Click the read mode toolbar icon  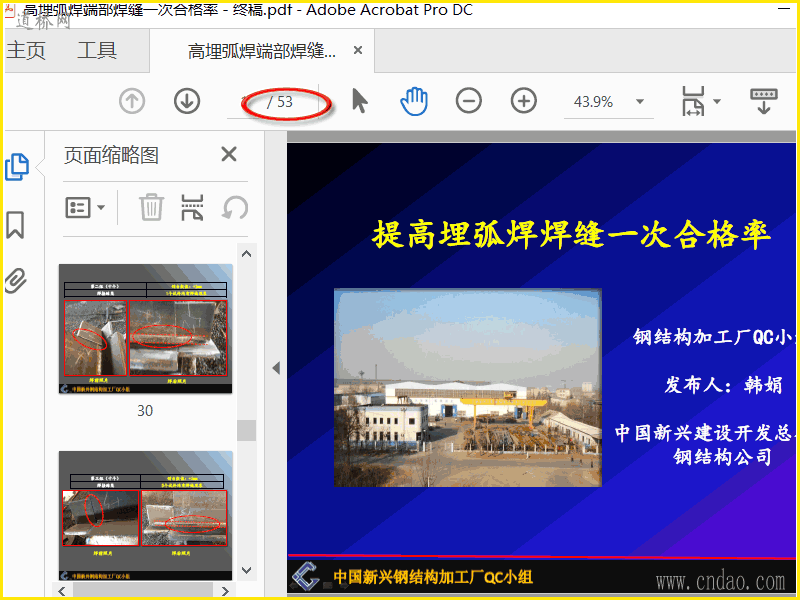click(x=763, y=101)
